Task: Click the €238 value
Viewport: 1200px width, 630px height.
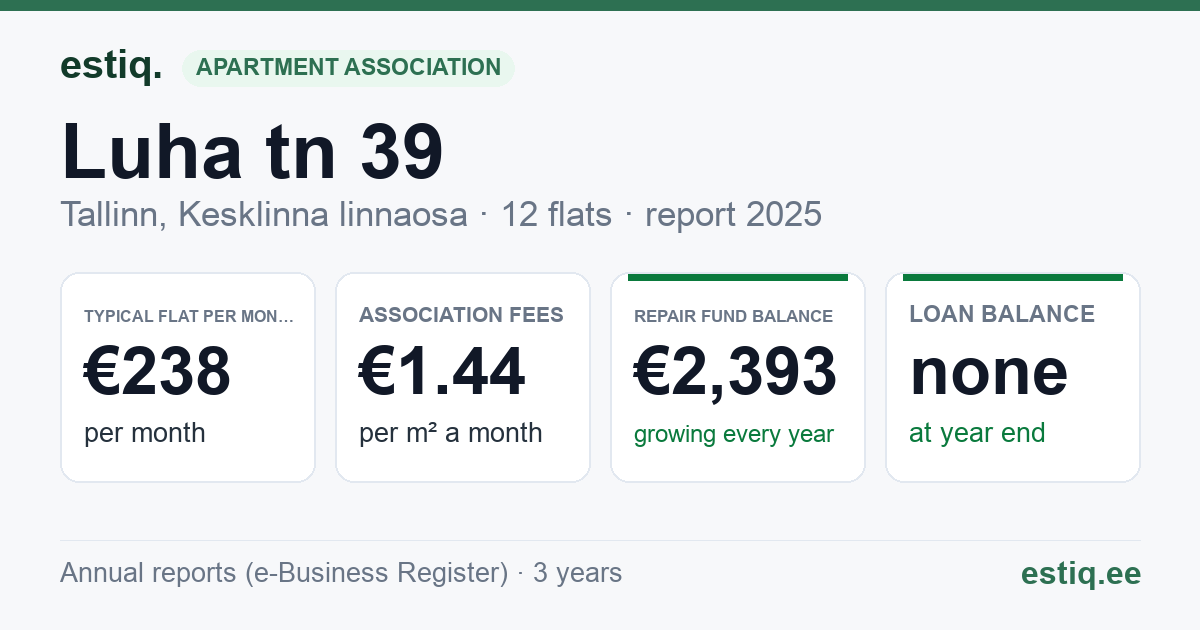Action: (158, 371)
